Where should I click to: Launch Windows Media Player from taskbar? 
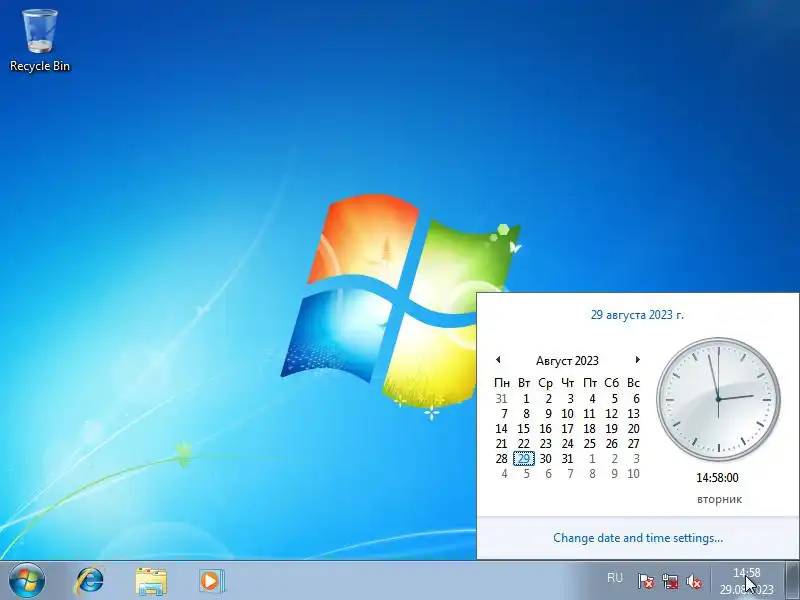(x=211, y=581)
